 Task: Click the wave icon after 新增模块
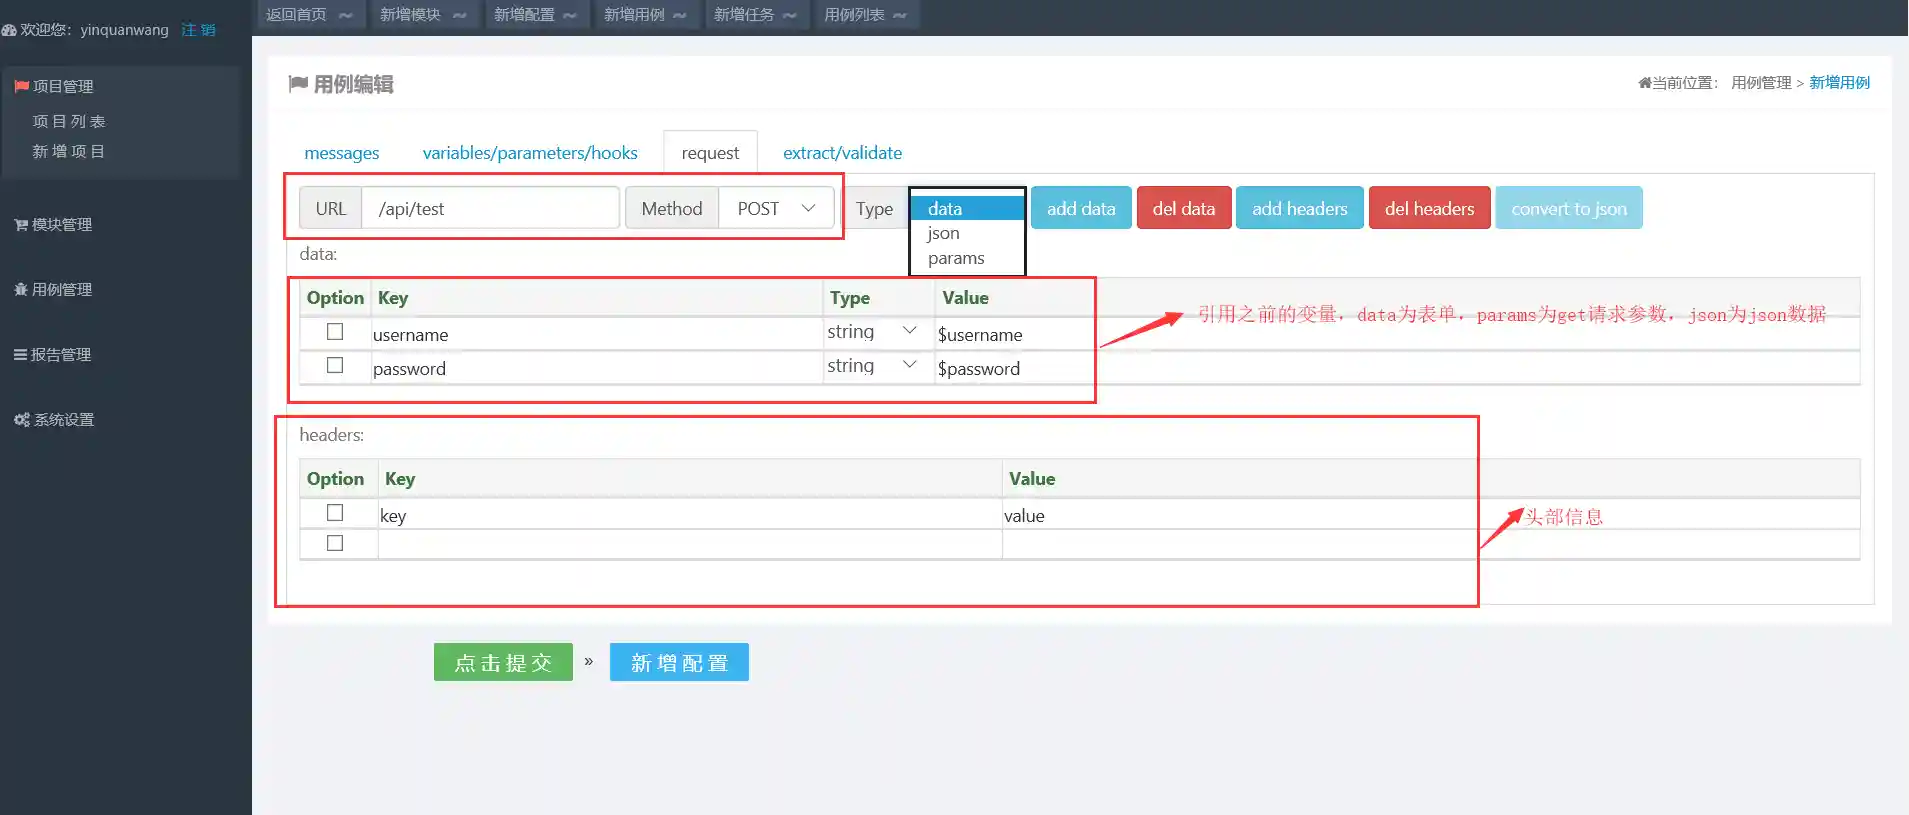pyautogui.click(x=460, y=15)
